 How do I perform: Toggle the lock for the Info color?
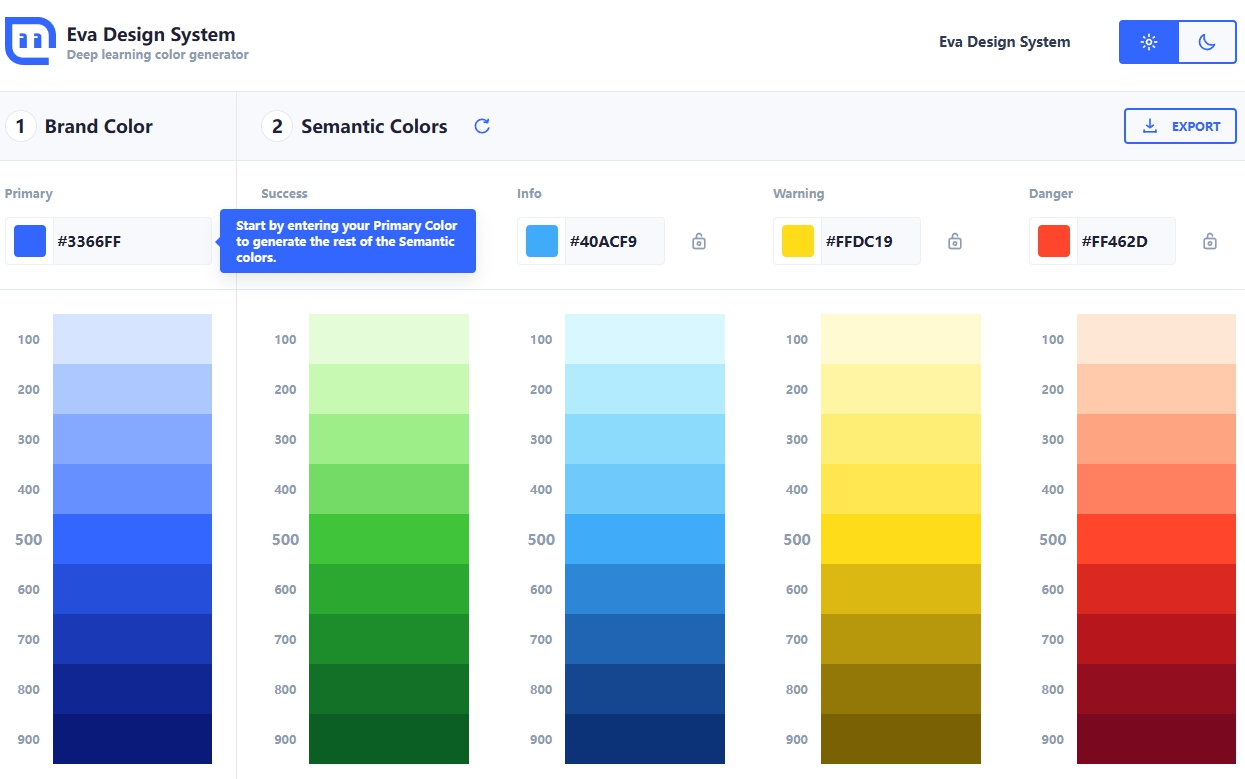pyautogui.click(x=699, y=241)
